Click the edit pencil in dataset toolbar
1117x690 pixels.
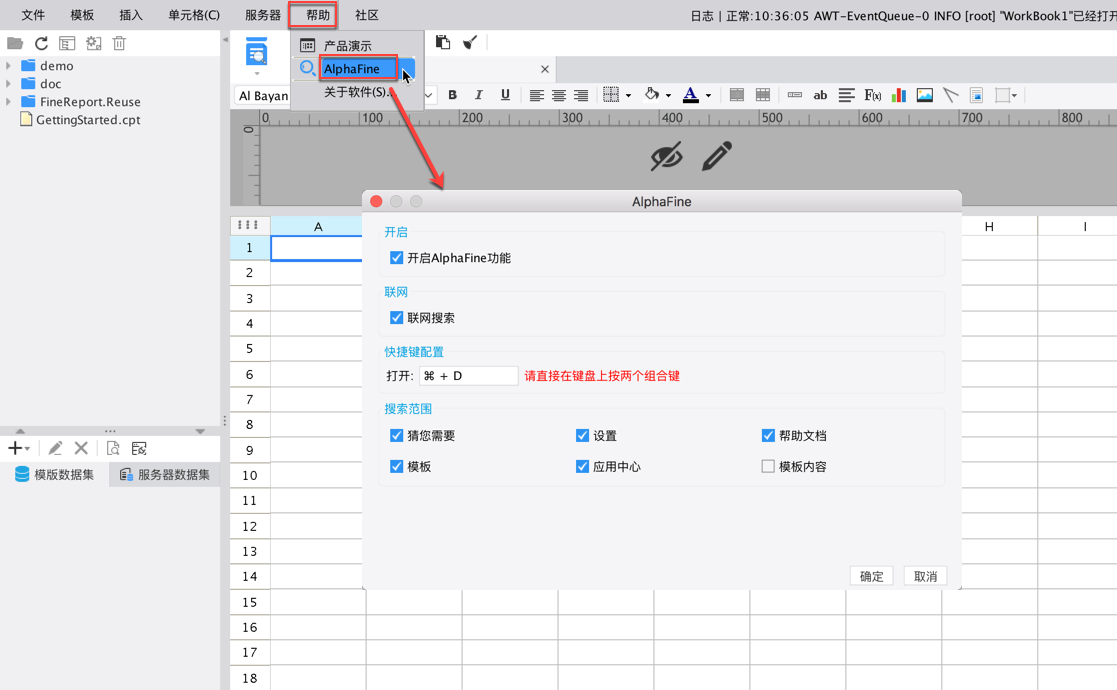pyautogui.click(x=55, y=449)
